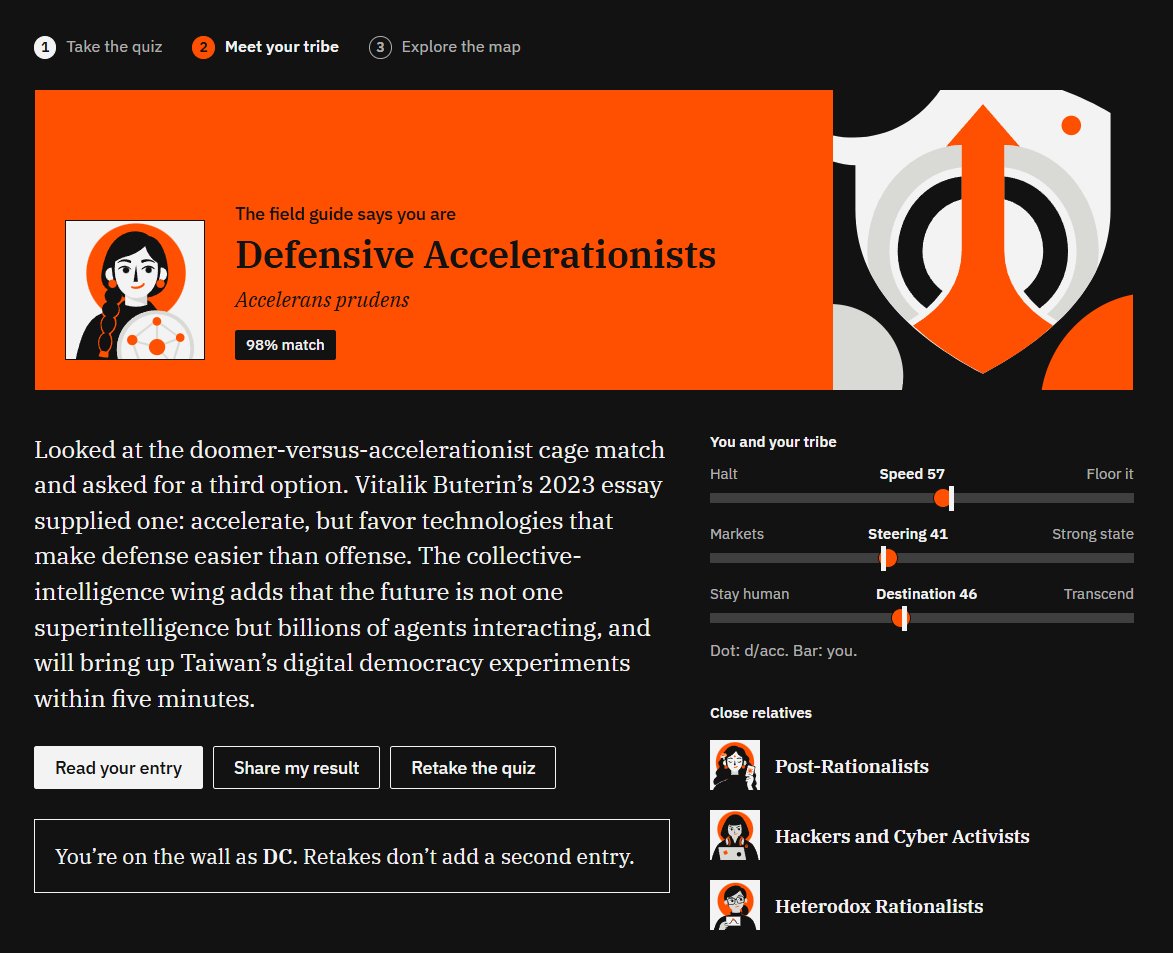Open the Heterodox Rationalists link
The width and height of the screenshot is (1173, 953).
point(879,907)
